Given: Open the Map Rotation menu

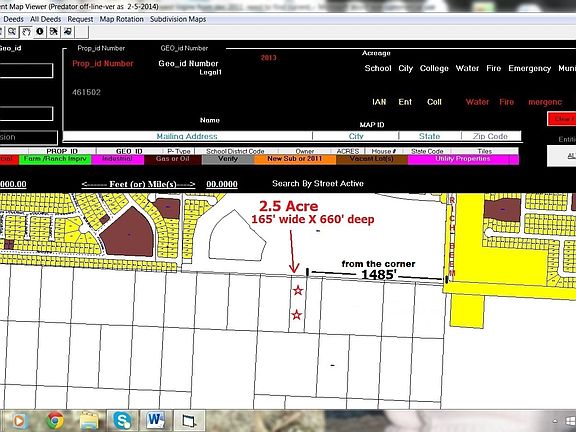Looking at the screenshot, I should (122, 19).
